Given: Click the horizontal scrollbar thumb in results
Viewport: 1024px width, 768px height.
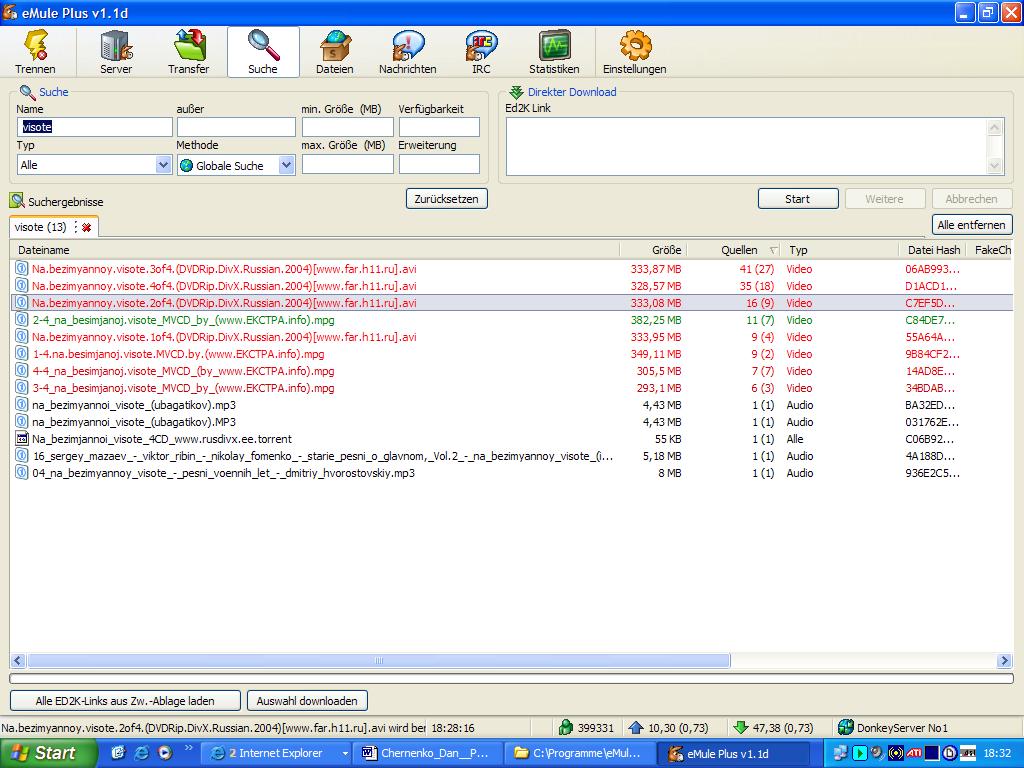Looking at the screenshot, I should [x=379, y=660].
